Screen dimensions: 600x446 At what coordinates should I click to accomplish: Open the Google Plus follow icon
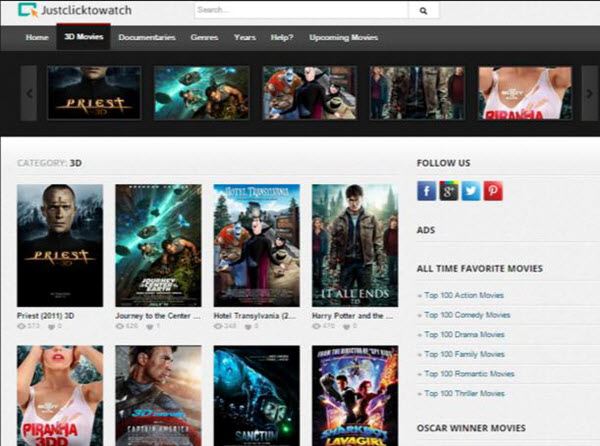point(449,190)
